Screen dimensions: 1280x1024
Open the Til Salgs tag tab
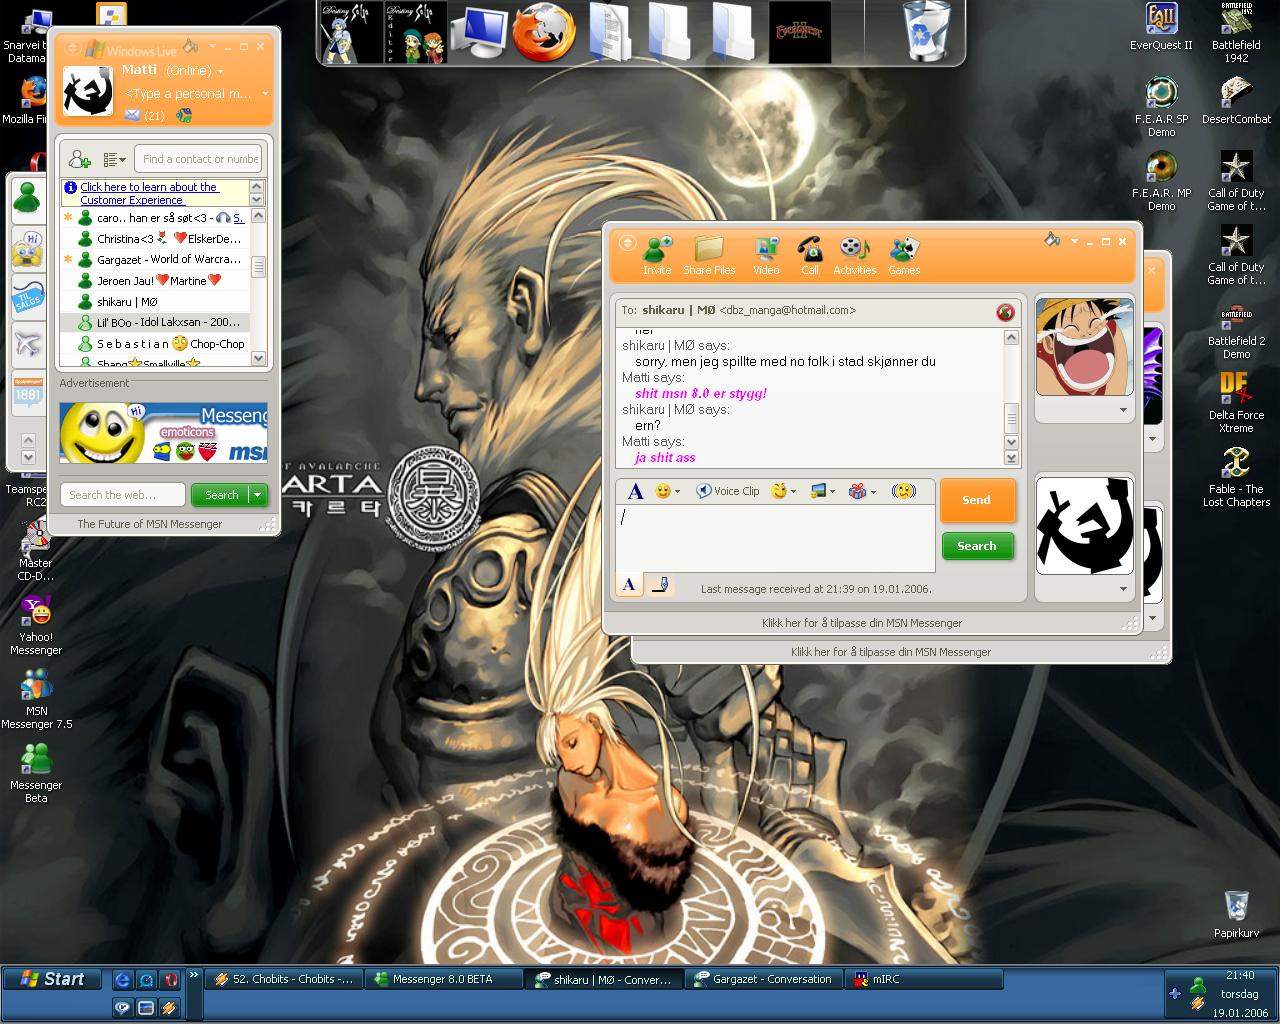pyautogui.click(x=27, y=296)
